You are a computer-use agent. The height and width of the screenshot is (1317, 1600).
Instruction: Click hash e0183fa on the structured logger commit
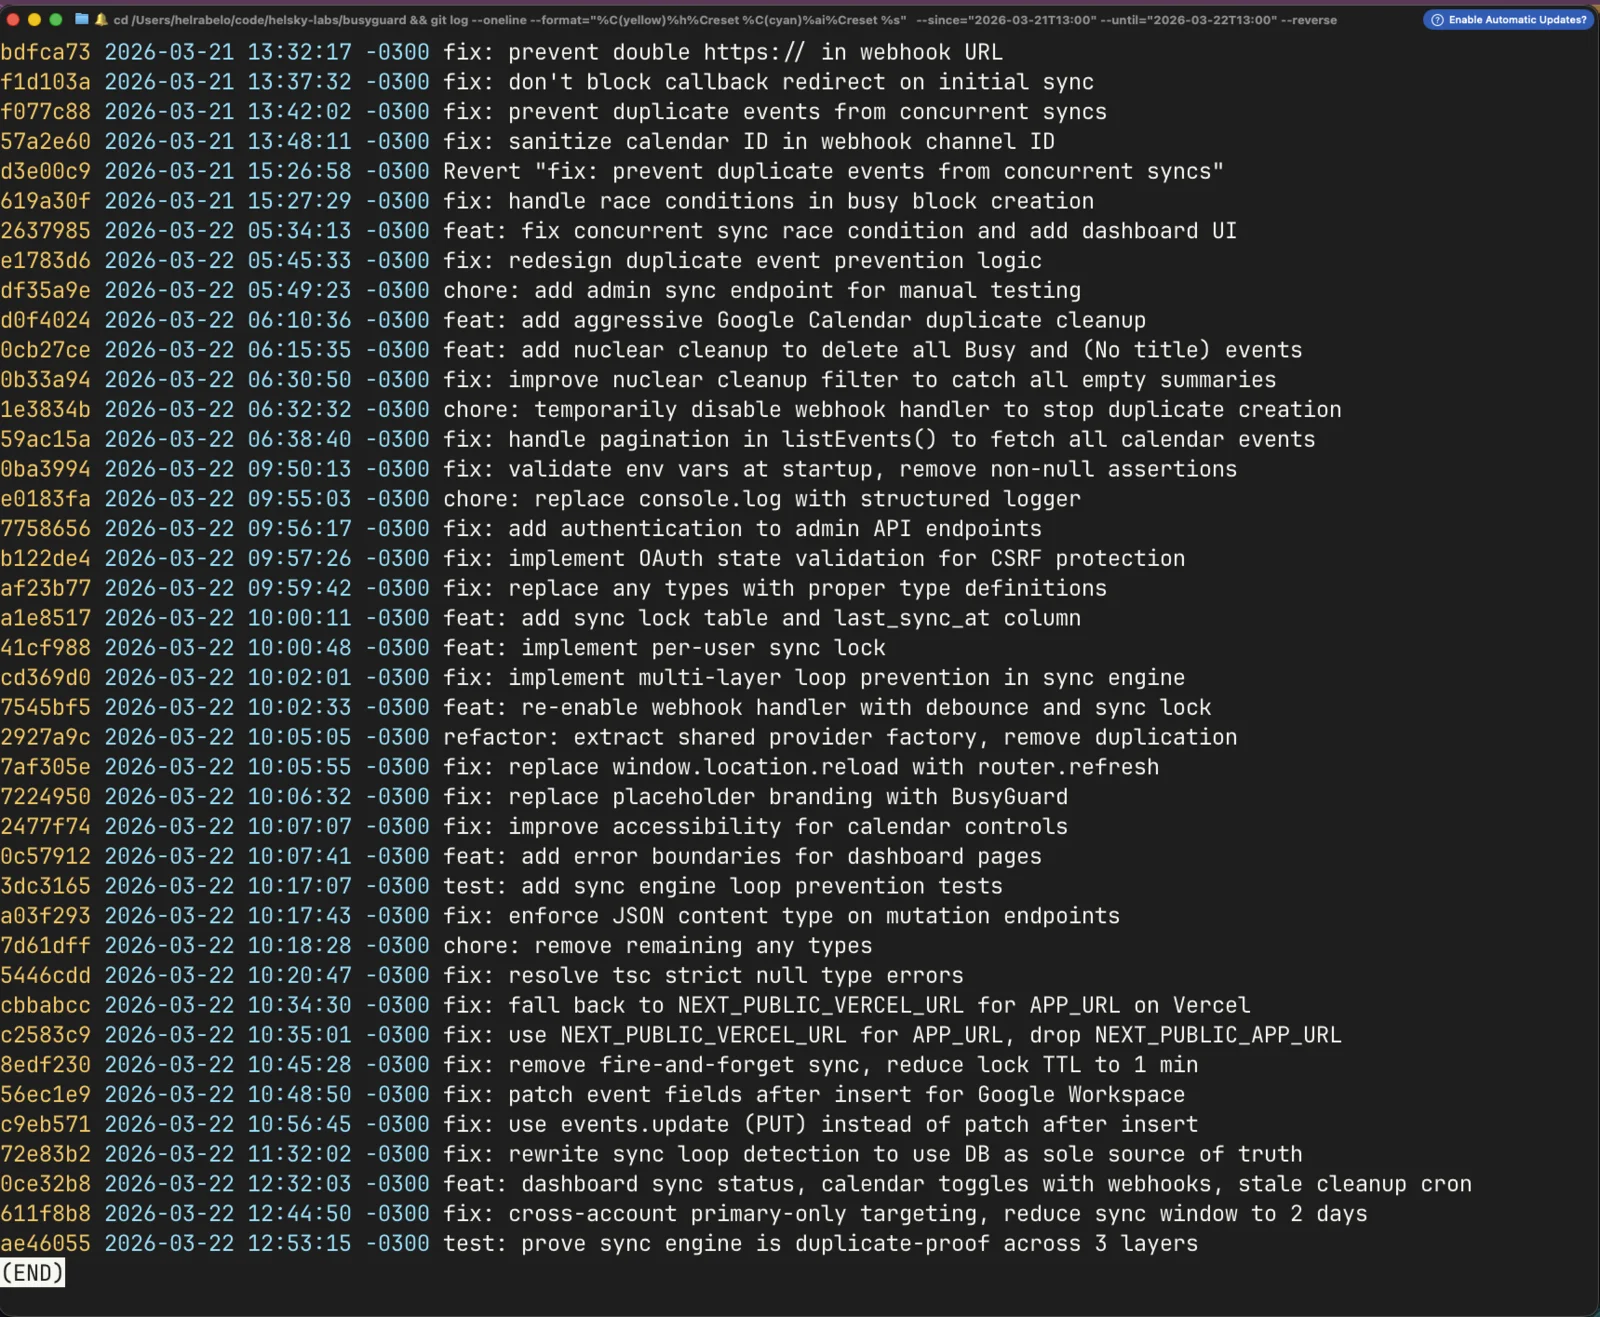tap(46, 499)
